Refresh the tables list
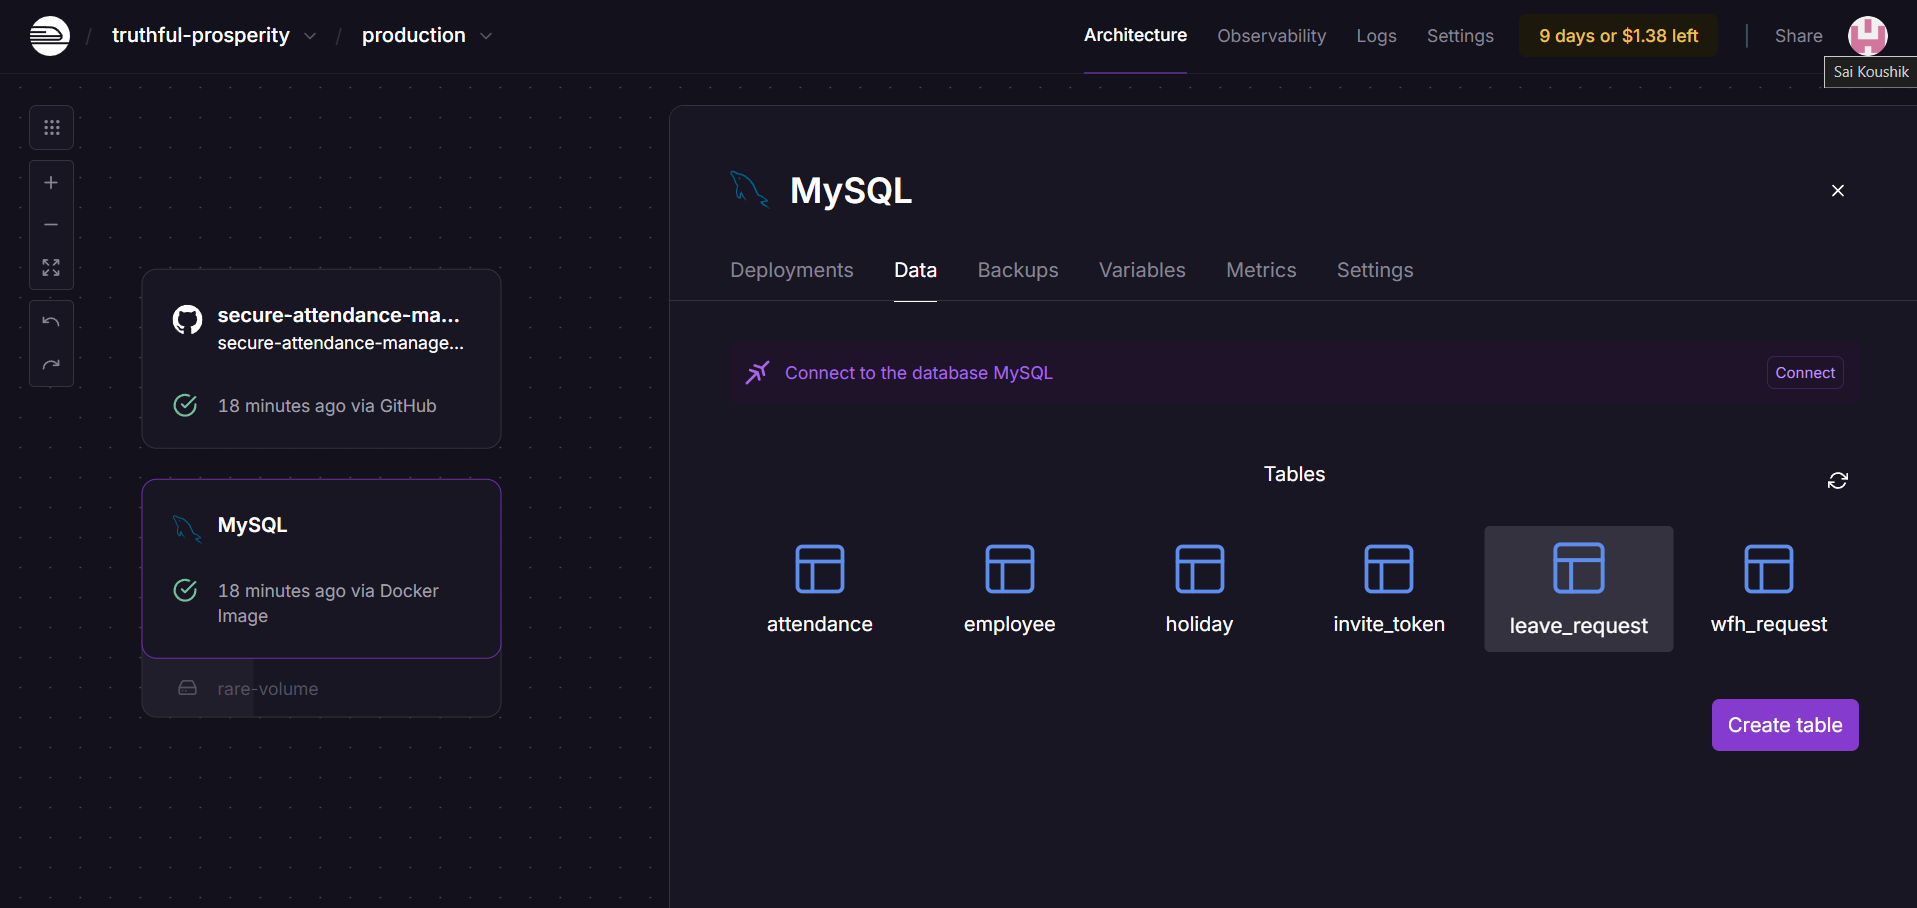 (x=1837, y=481)
